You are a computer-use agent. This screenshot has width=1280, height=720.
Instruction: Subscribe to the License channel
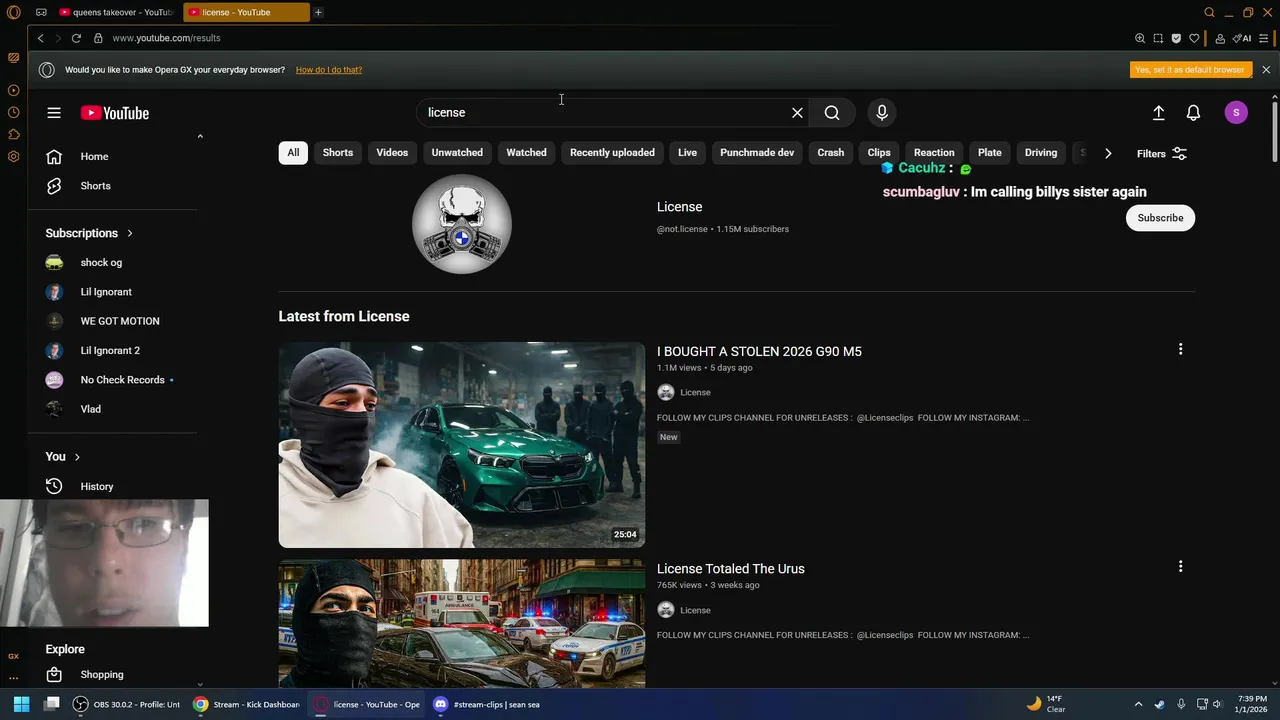[x=1160, y=218]
